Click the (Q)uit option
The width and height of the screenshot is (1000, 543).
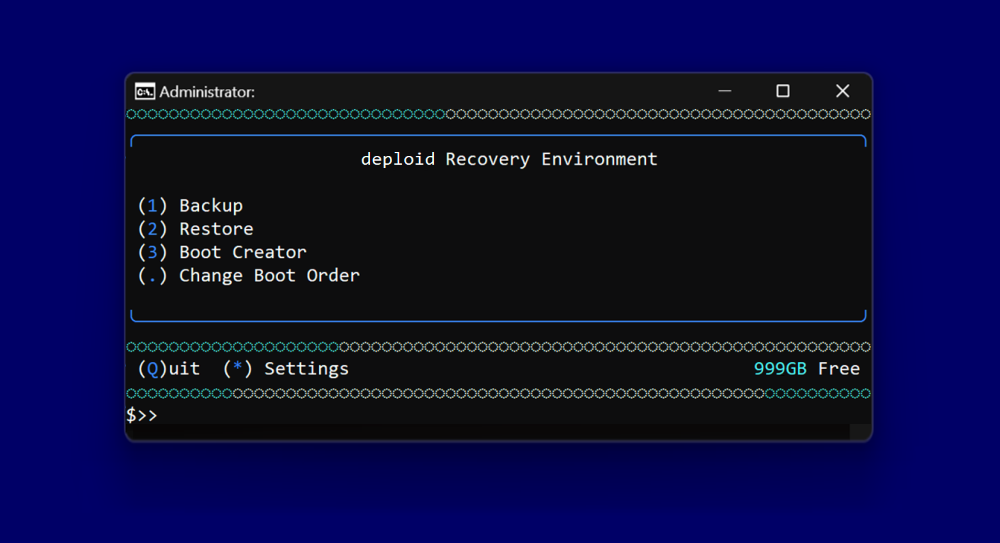click(169, 368)
